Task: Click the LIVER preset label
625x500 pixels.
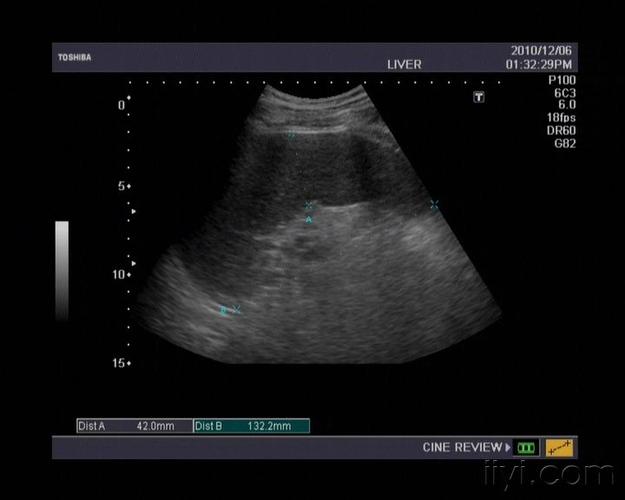Action: [404, 64]
